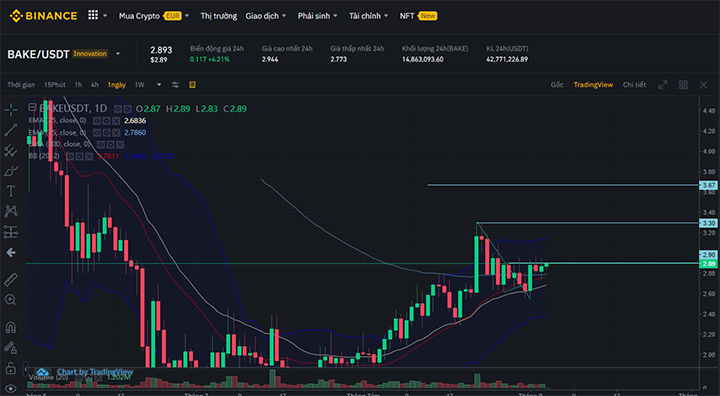Click the Chart by TradingView link
720x396 pixels.
coord(95,372)
